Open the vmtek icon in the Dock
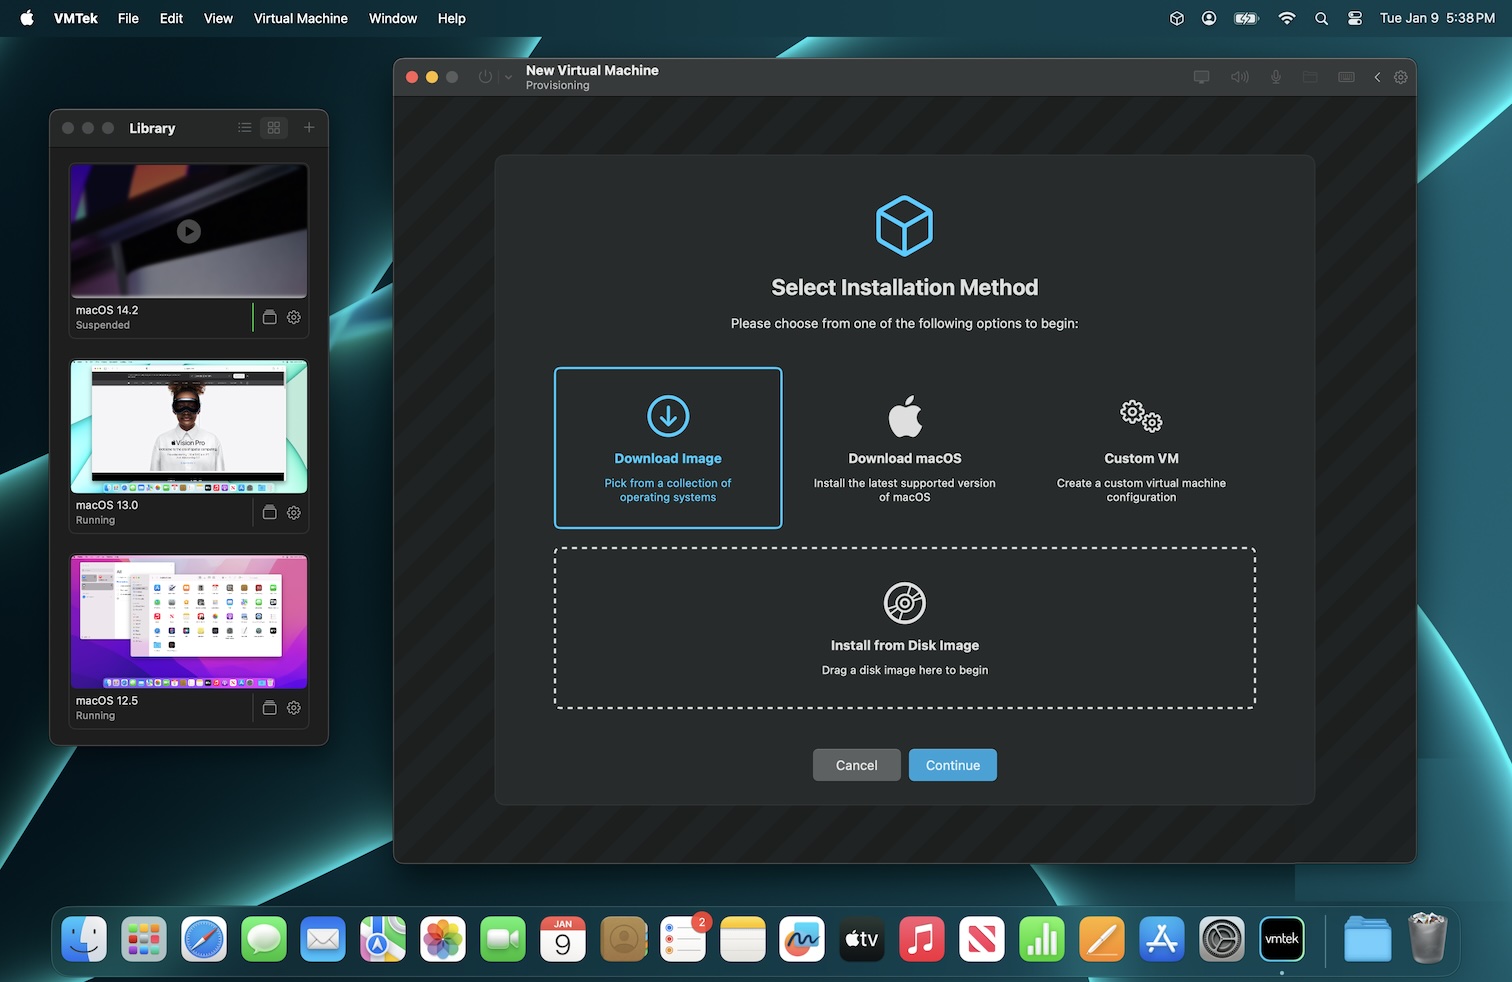 coord(1281,939)
